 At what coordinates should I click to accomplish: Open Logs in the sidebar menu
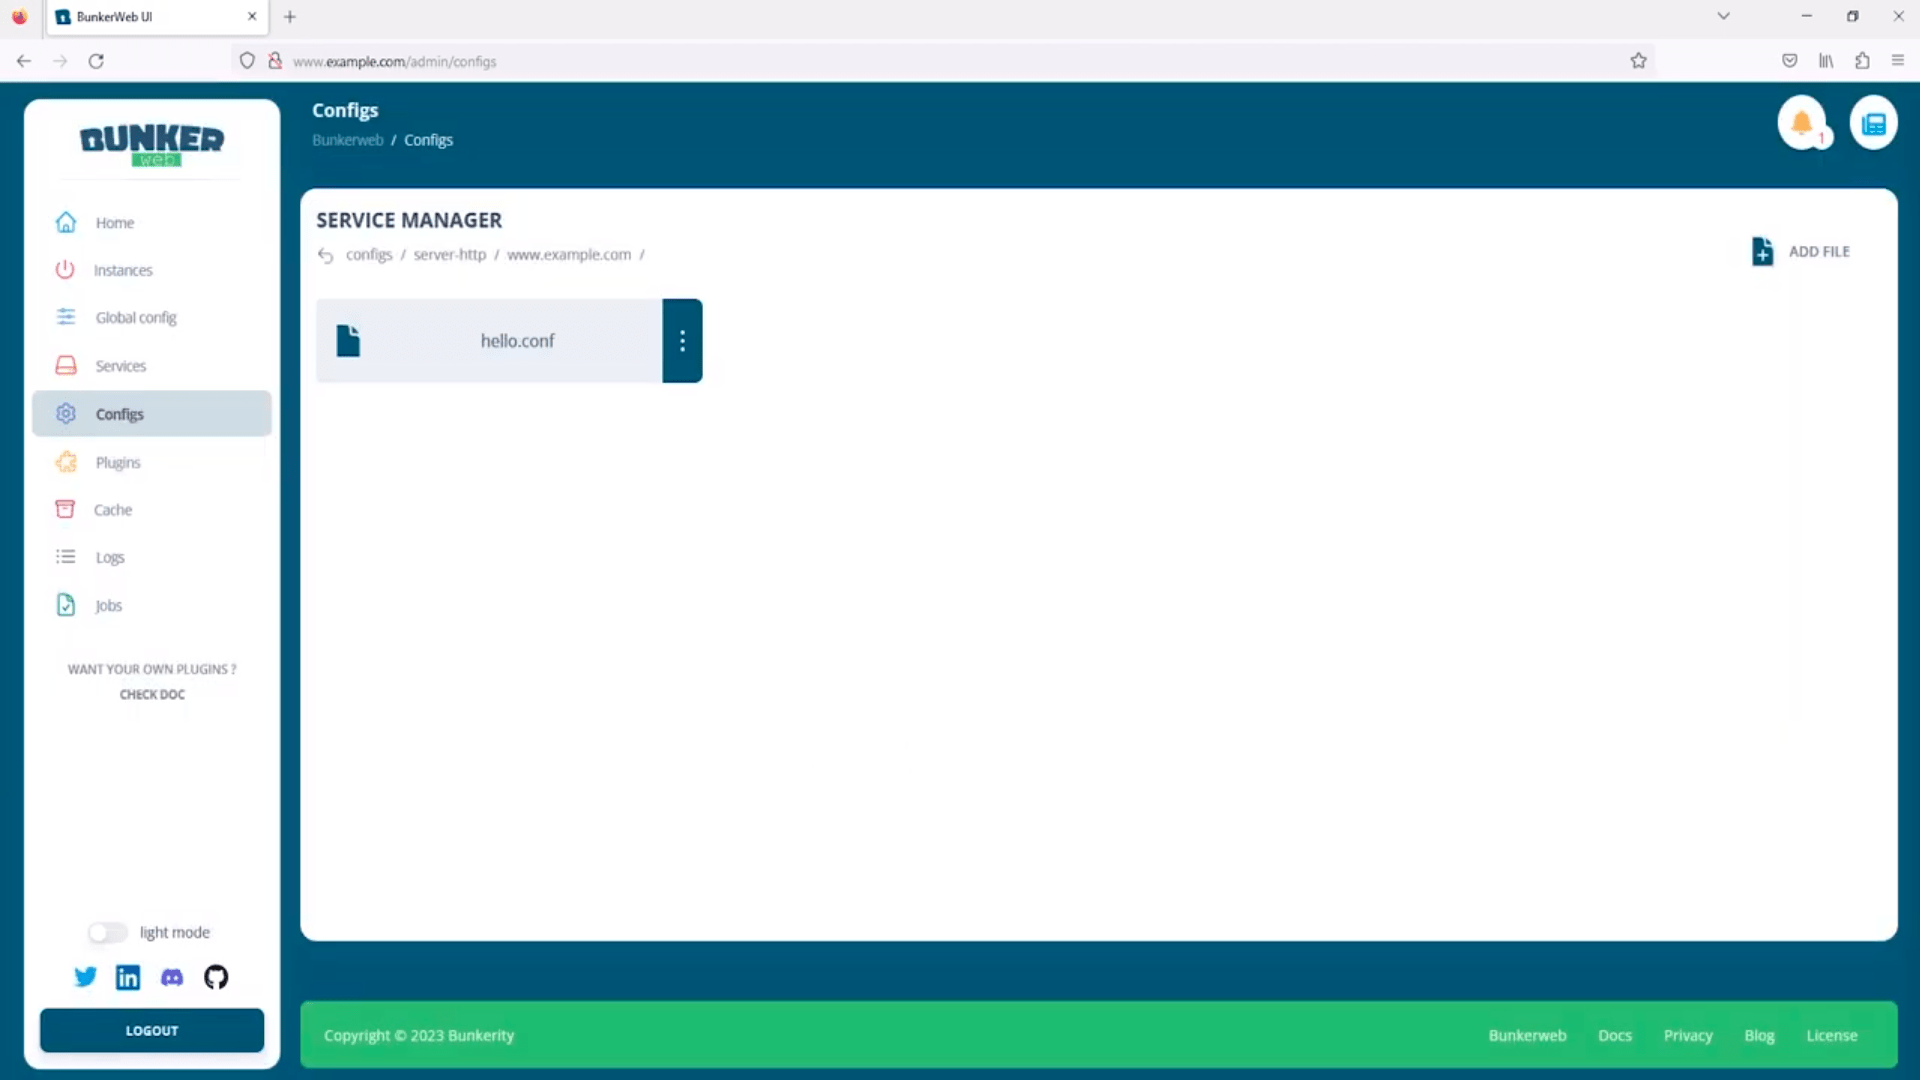[x=152, y=557]
